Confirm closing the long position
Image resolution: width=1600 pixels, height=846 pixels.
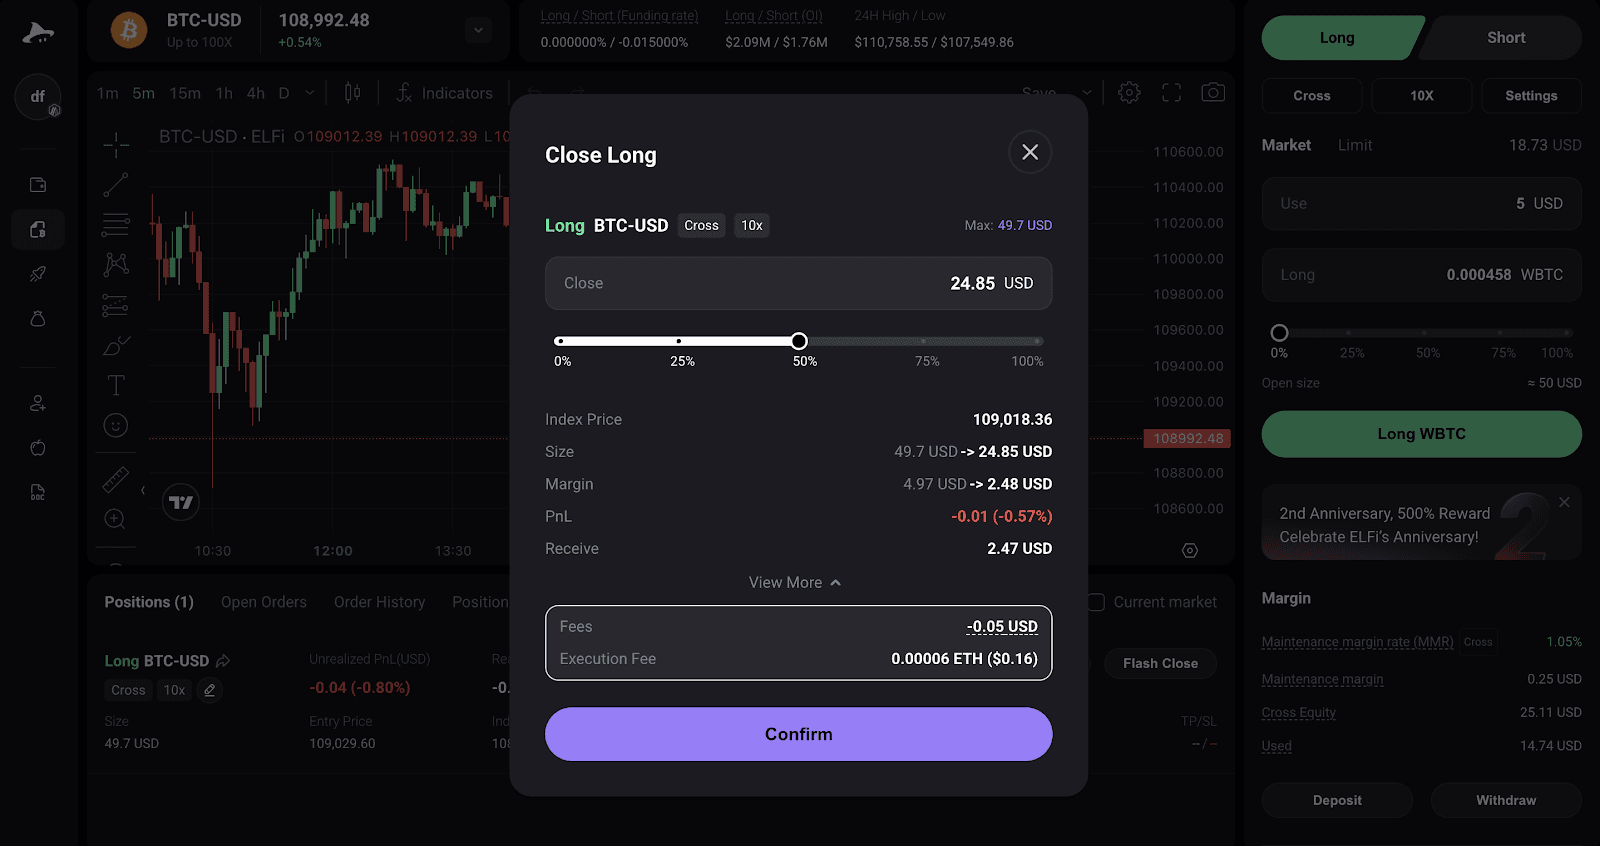click(x=798, y=734)
